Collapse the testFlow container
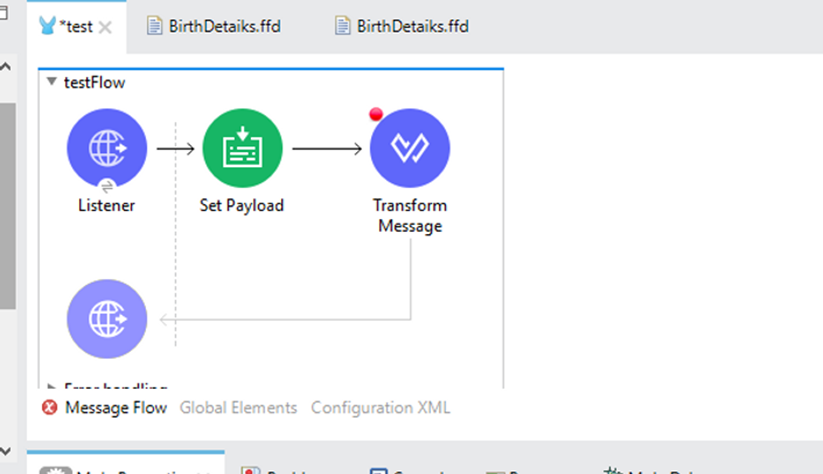Image resolution: width=823 pixels, height=474 pixels. tap(51, 83)
